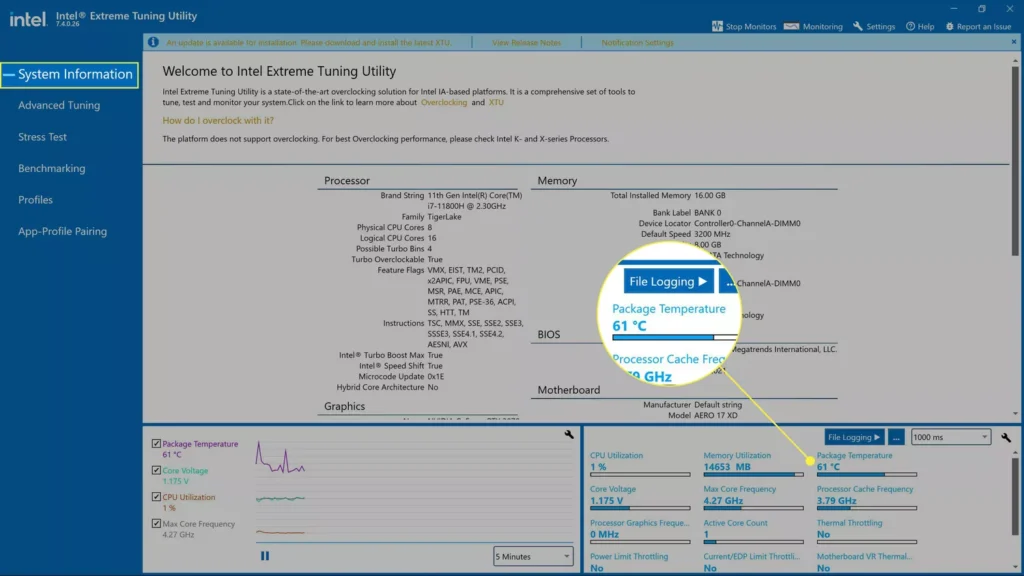Click the update available message
The height and width of the screenshot is (576, 1024).
coord(308,42)
